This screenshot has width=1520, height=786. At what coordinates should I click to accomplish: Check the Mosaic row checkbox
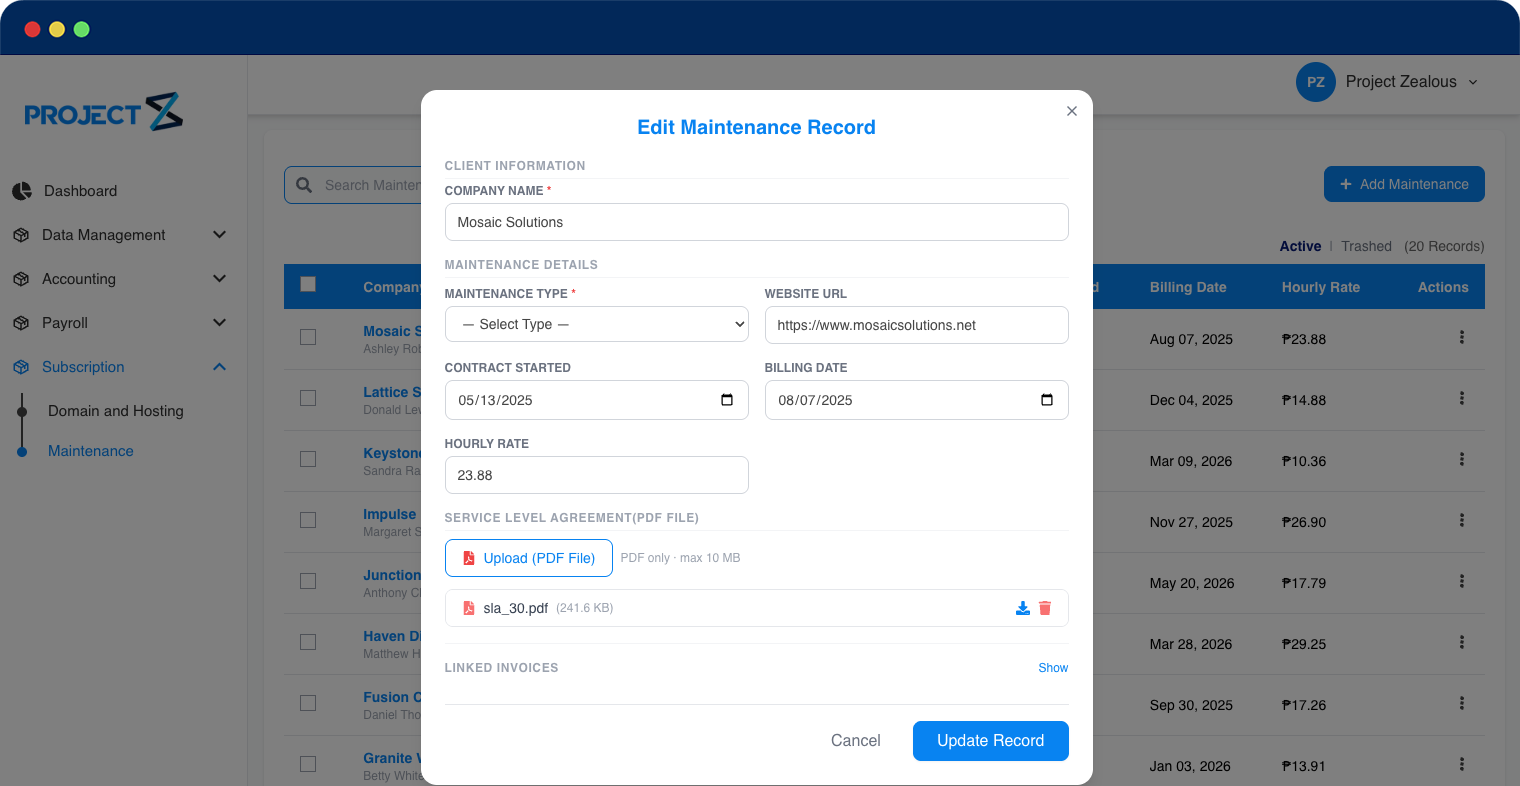pyautogui.click(x=308, y=337)
